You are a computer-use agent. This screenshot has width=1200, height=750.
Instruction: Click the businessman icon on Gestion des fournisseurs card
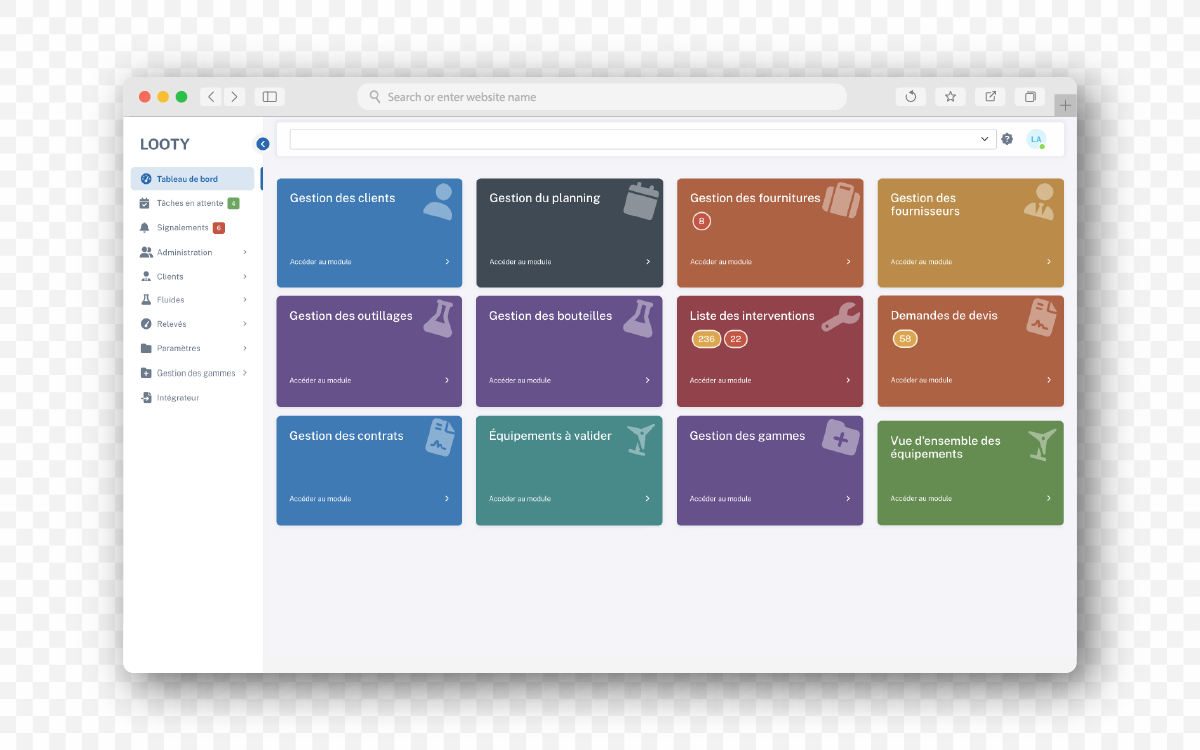(1039, 201)
